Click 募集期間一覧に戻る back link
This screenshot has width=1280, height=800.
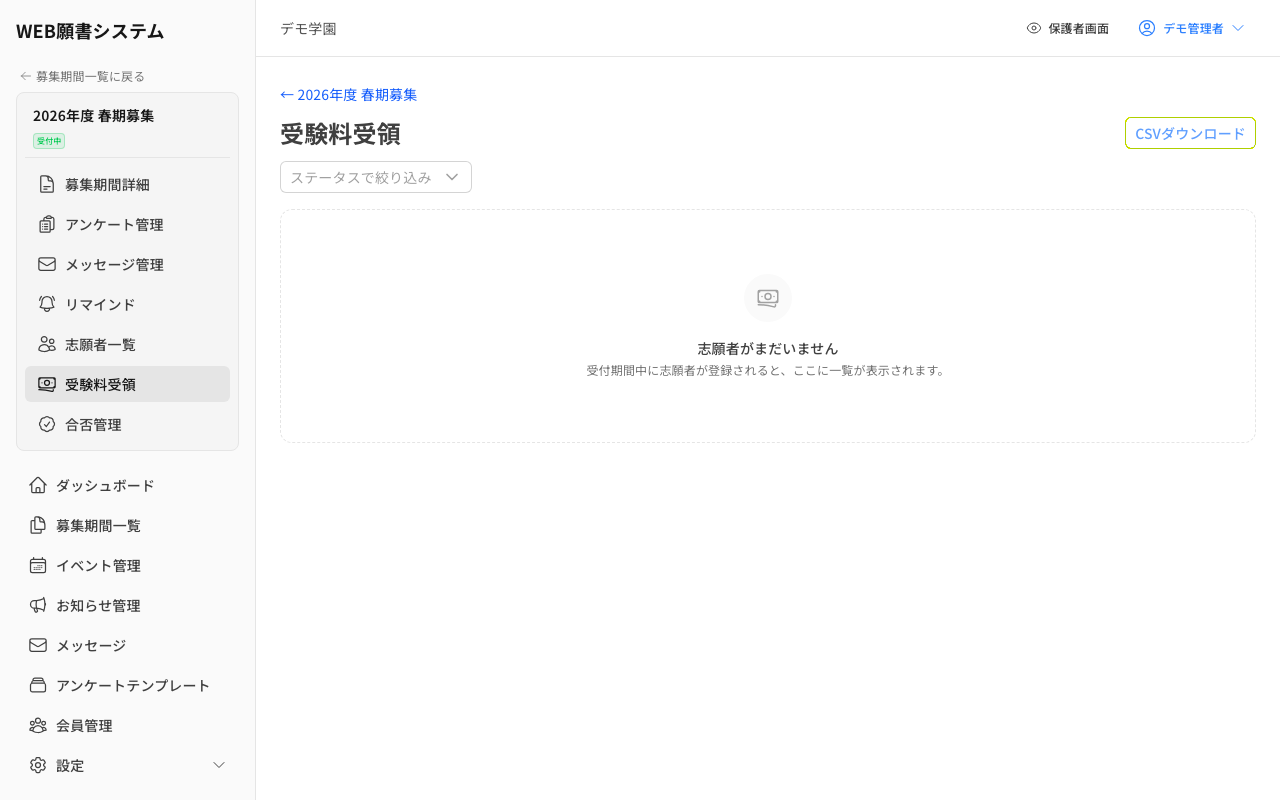click(82, 76)
